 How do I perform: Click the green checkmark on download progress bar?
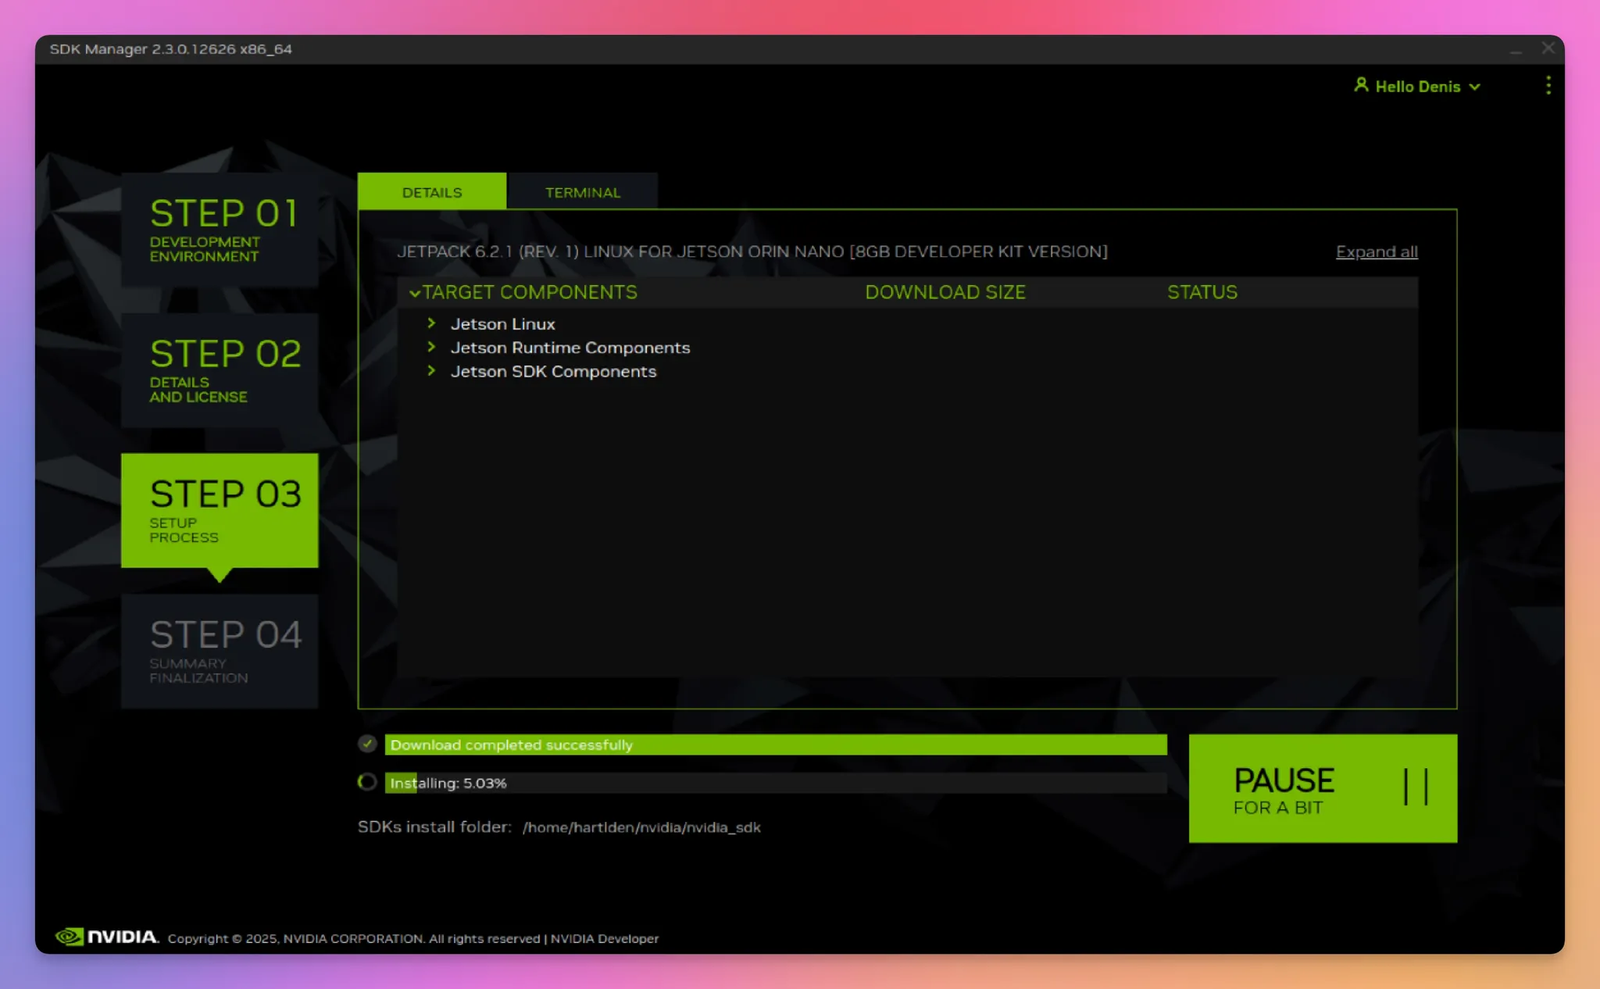coord(366,744)
